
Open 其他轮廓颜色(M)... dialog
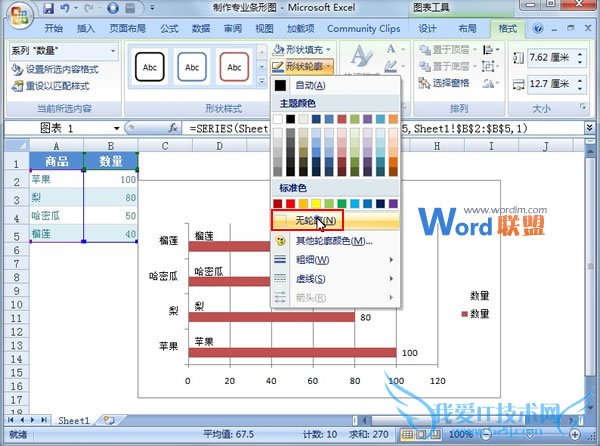point(335,241)
